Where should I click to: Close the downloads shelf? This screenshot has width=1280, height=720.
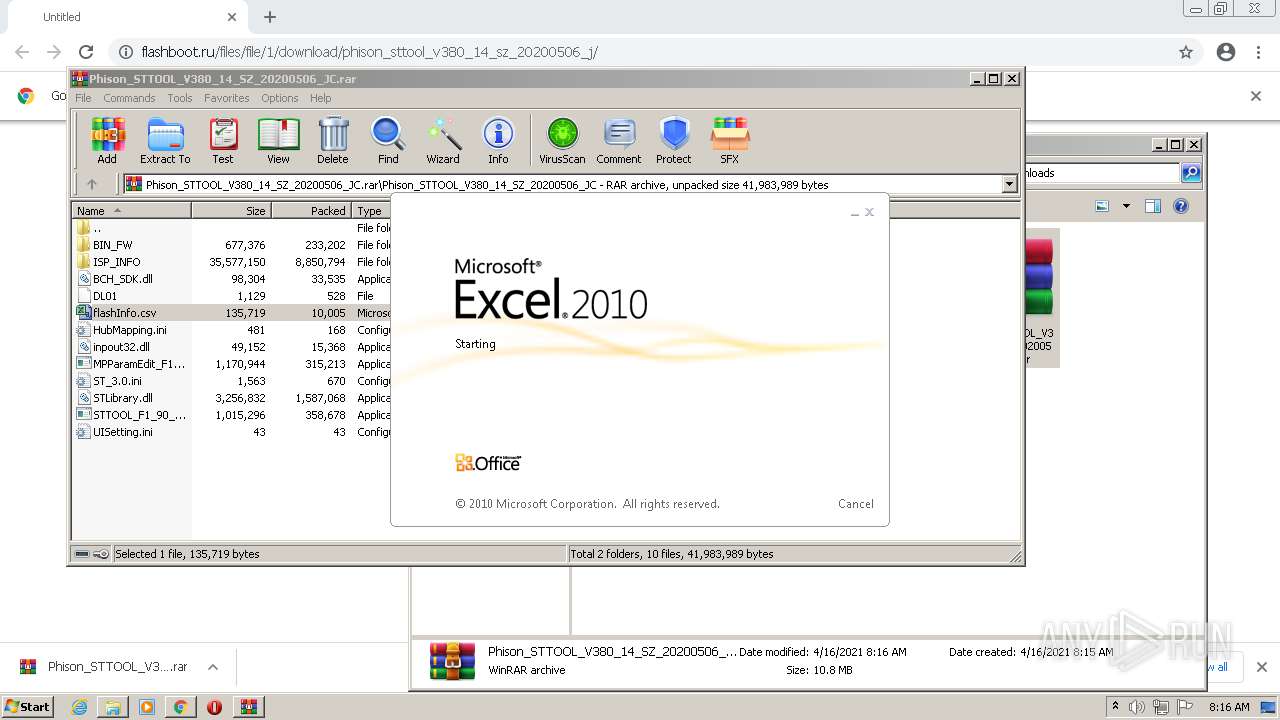pyautogui.click(x=1261, y=667)
